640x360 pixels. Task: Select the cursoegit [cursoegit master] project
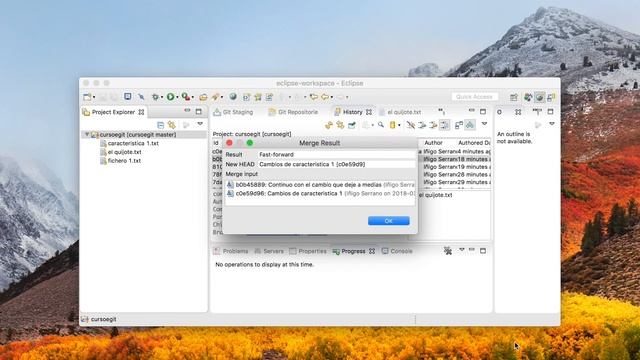138,134
